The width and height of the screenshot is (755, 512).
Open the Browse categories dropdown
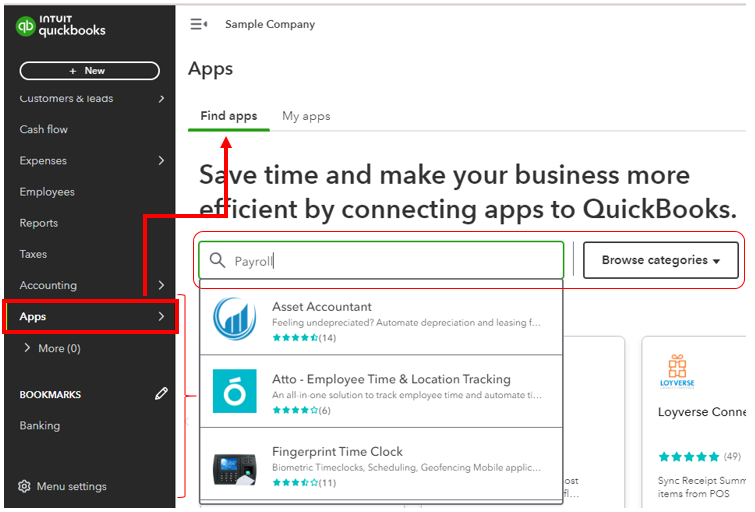tap(661, 260)
